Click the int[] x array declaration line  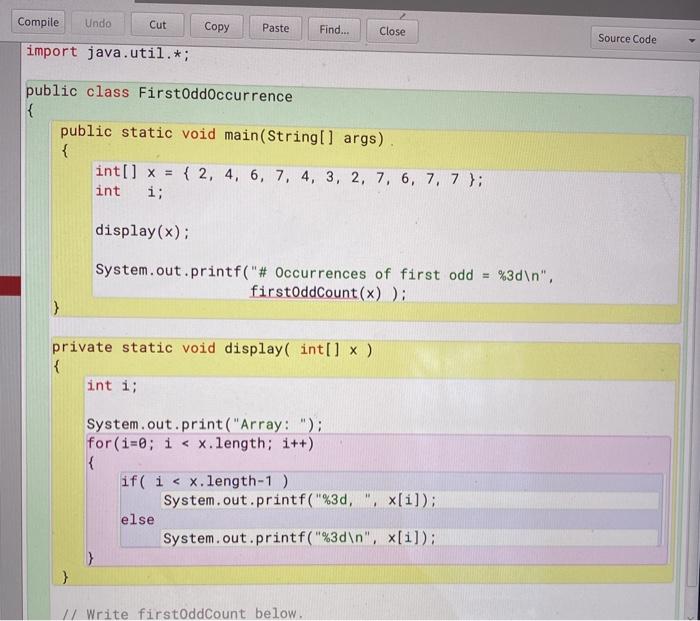pyautogui.click(x=289, y=175)
